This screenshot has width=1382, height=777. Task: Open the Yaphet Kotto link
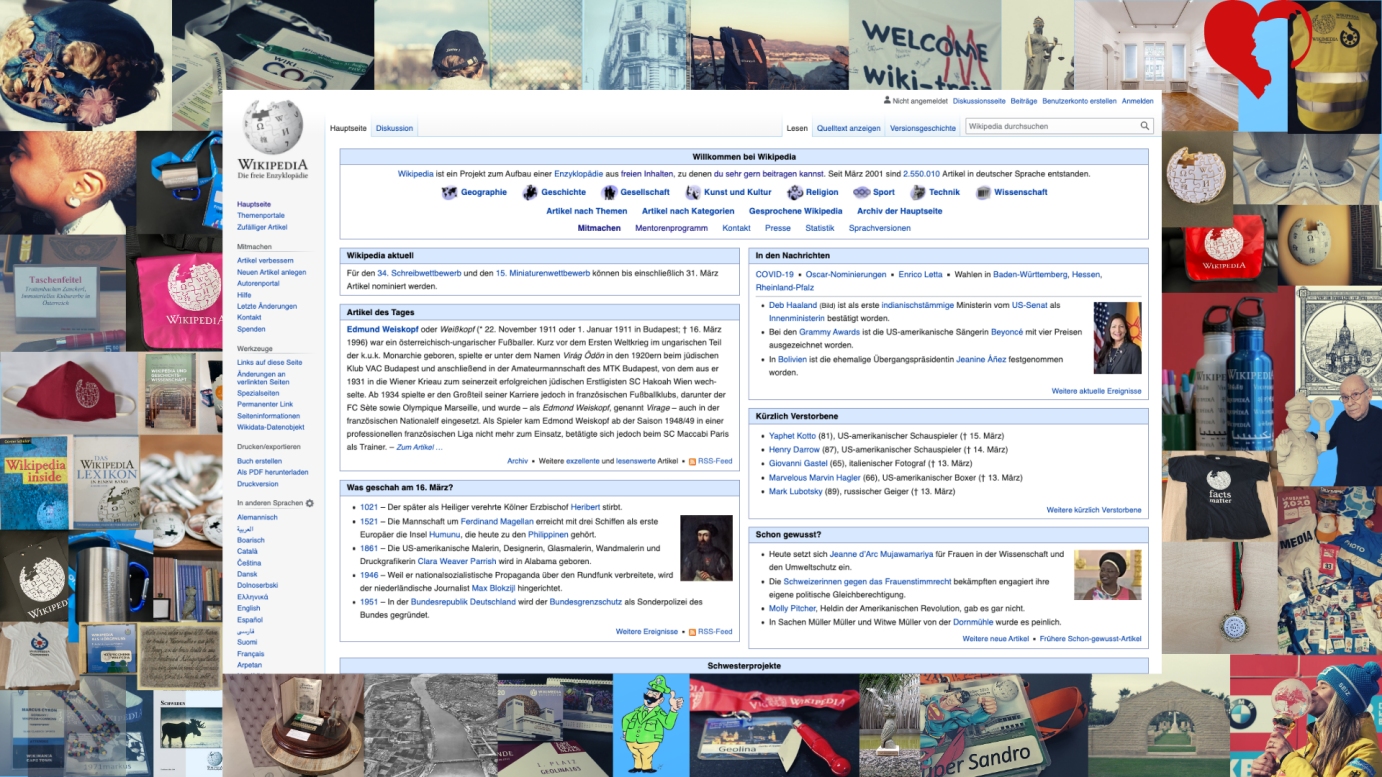coord(793,436)
